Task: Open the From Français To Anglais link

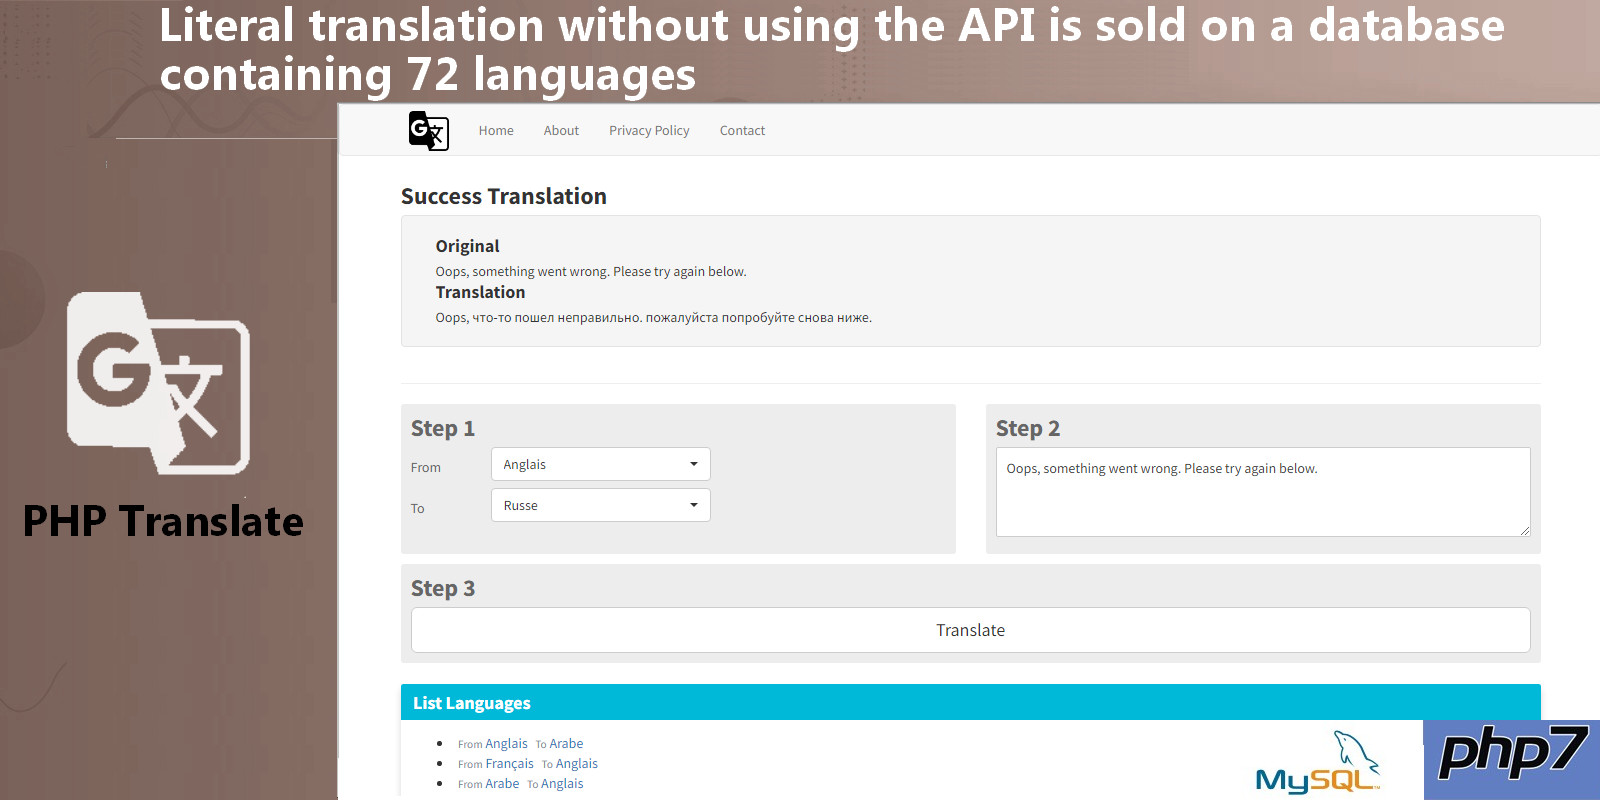Action: 527,764
